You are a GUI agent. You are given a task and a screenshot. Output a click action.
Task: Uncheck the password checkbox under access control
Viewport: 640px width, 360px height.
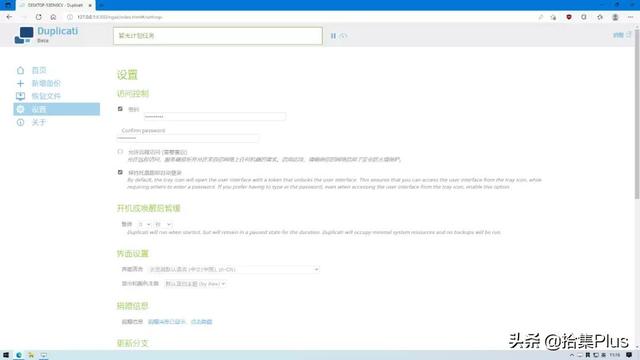120,109
